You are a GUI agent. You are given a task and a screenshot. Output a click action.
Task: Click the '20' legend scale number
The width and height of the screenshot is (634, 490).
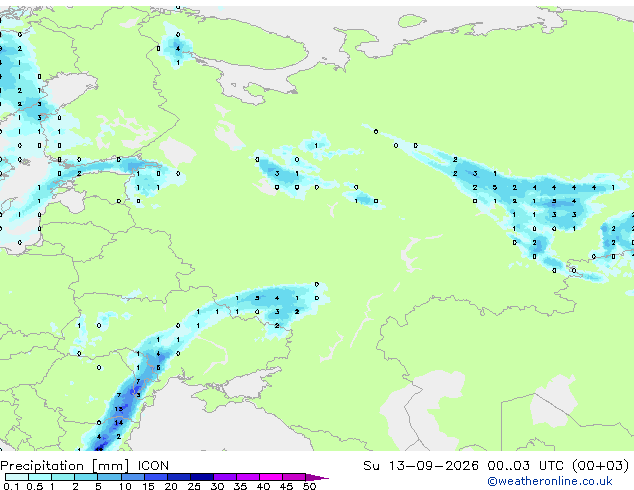[x=171, y=486]
